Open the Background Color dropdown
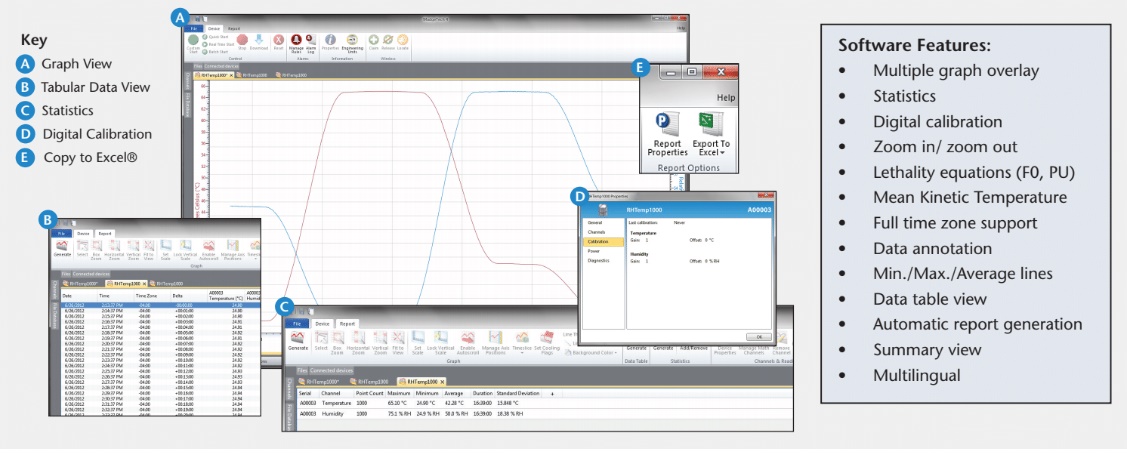The width and height of the screenshot is (1127, 465). coord(590,352)
